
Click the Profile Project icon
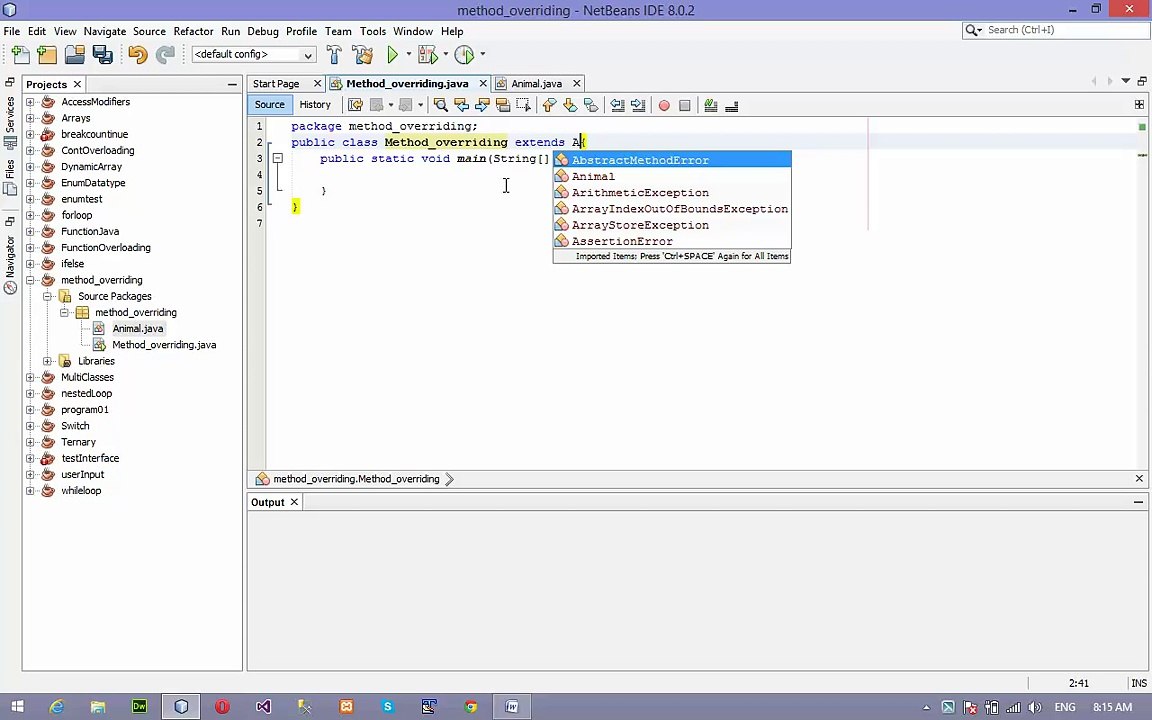pyautogui.click(x=464, y=54)
